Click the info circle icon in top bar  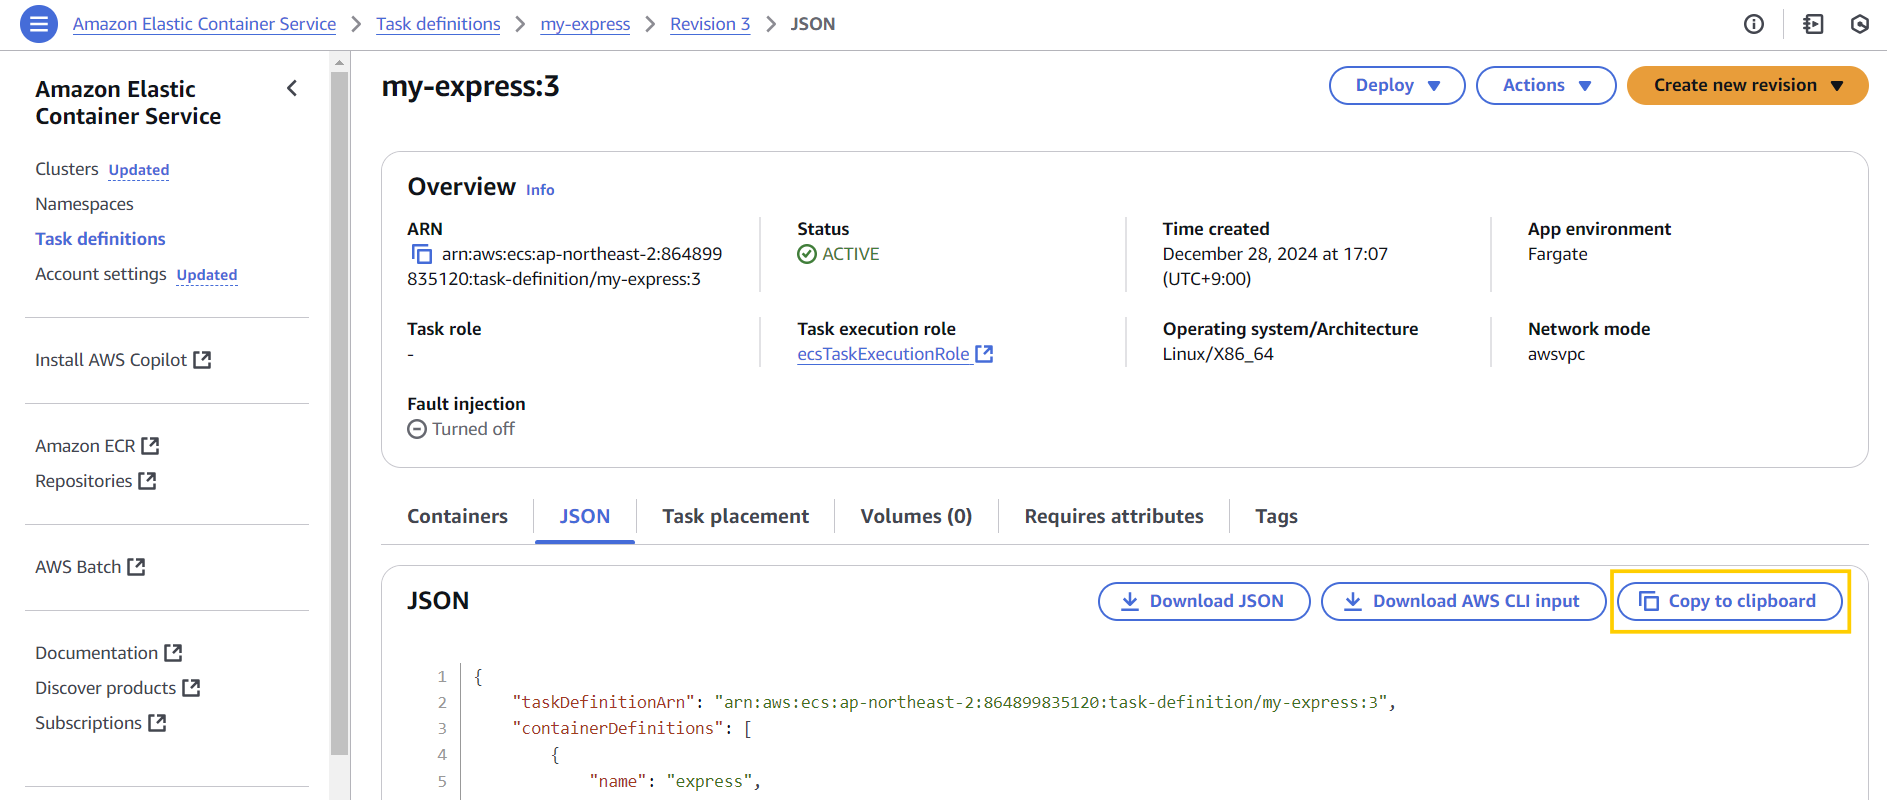[x=1754, y=24]
